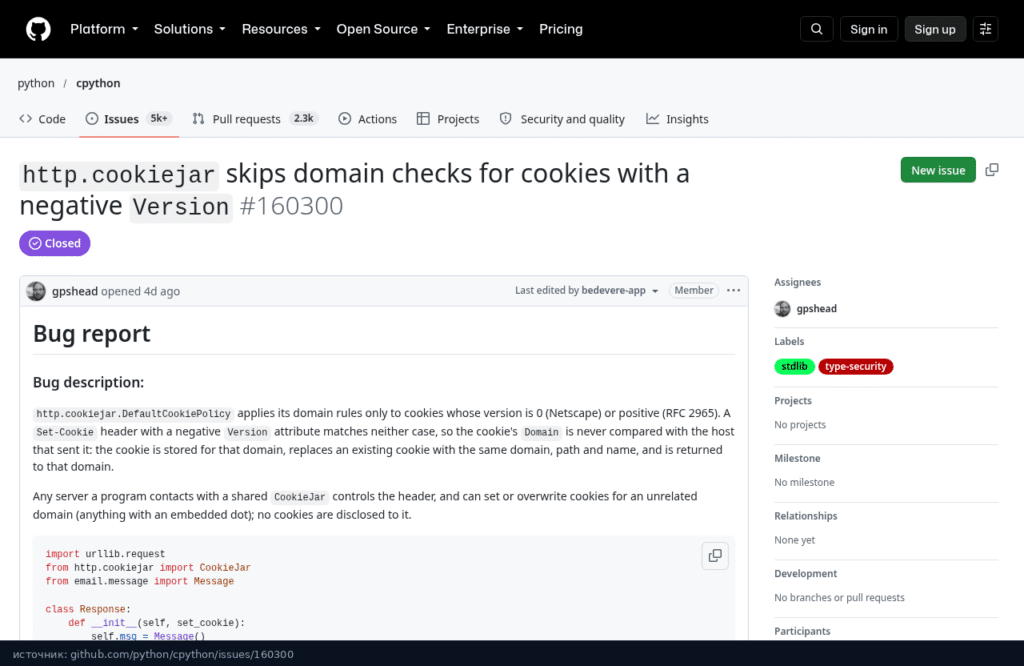Image resolution: width=1024 pixels, height=666 pixels.
Task: Click the Assignees sidebar heading
Action: pos(797,282)
